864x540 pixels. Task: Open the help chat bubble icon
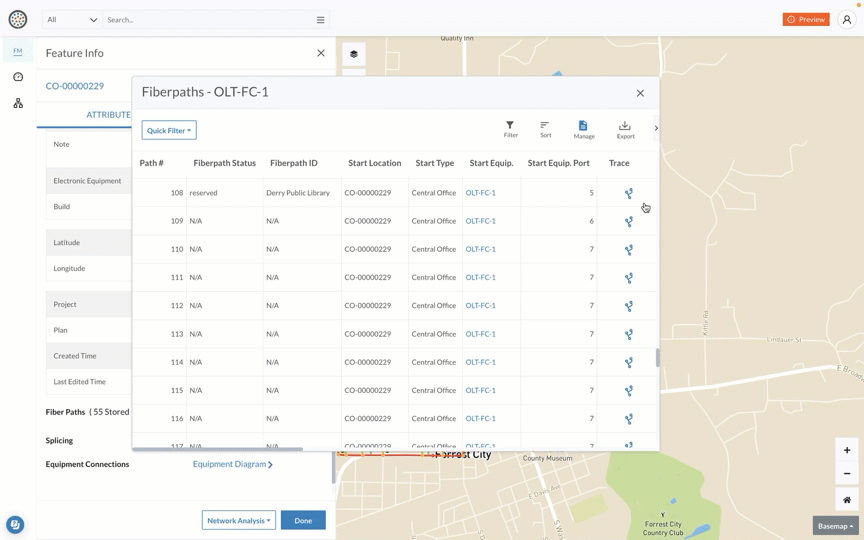click(15, 524)
